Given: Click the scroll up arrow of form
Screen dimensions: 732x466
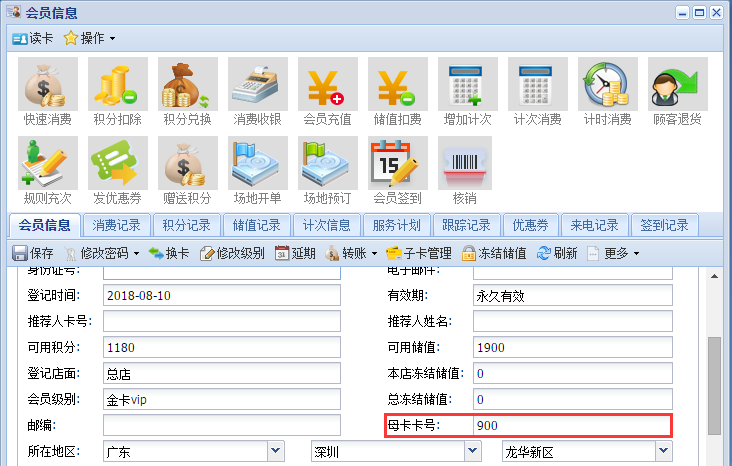Looking at the screenshot, I should pos(714,276).
